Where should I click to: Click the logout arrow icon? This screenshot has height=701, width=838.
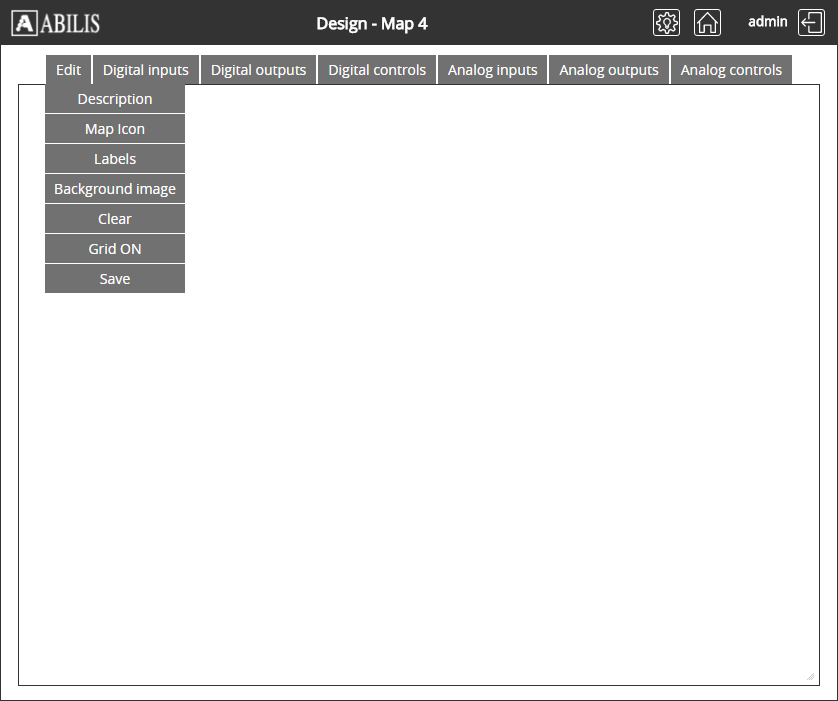(811, 23)
